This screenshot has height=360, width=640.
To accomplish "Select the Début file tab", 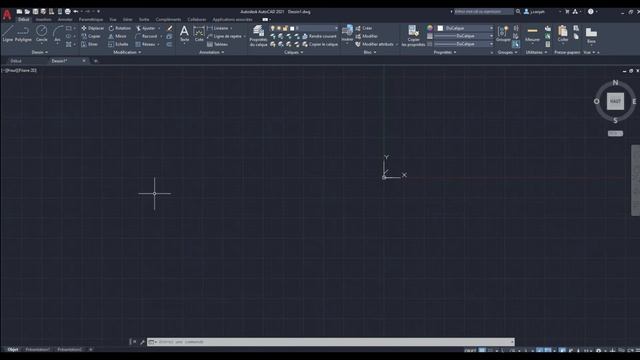I will [16, 61].
